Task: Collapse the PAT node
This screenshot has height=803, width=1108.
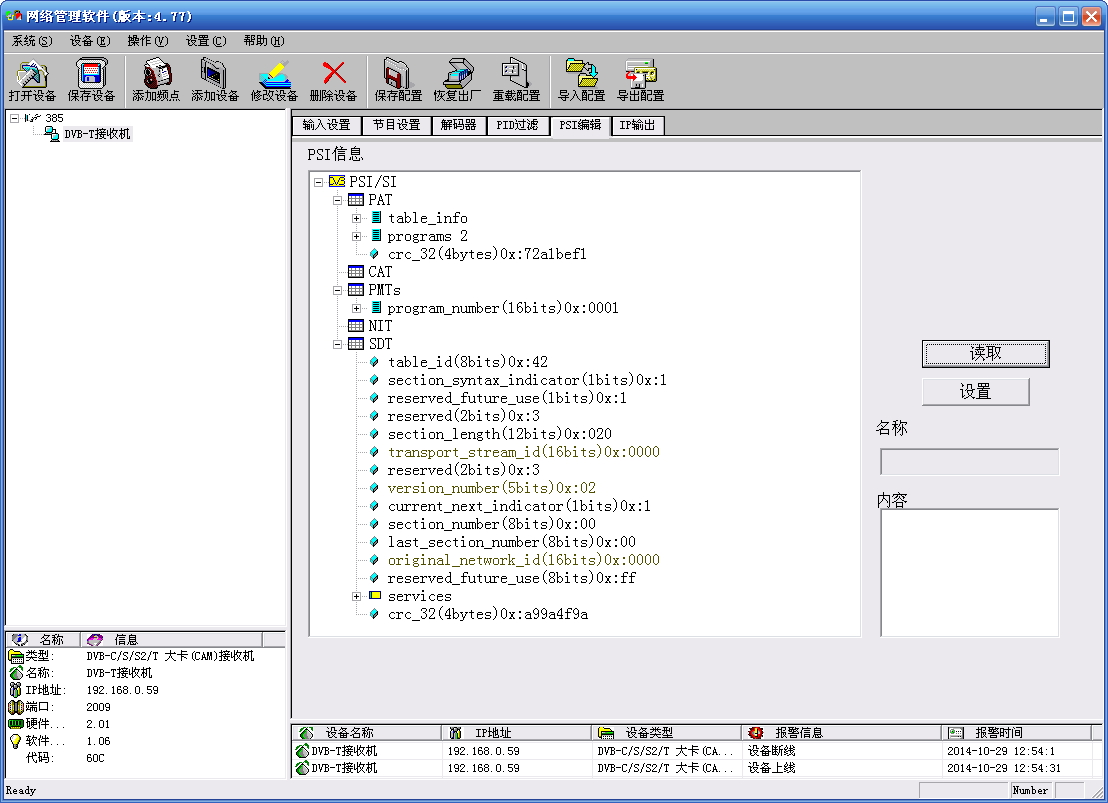Action: point(338,200)
